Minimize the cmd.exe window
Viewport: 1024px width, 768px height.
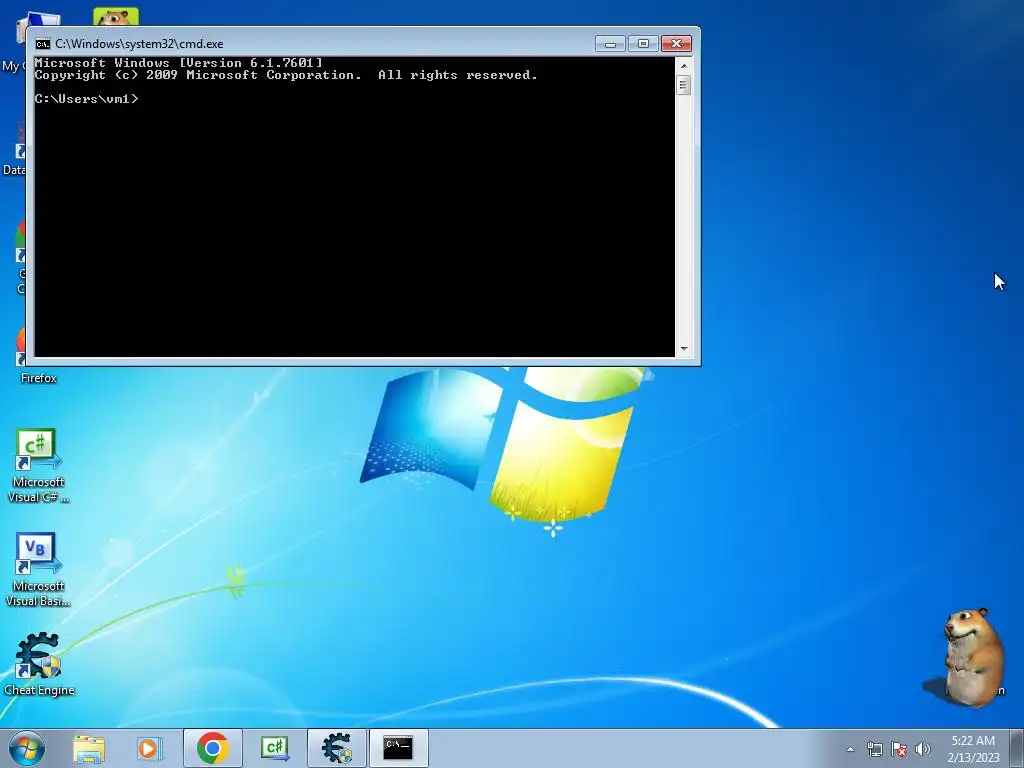coord(611,44)
